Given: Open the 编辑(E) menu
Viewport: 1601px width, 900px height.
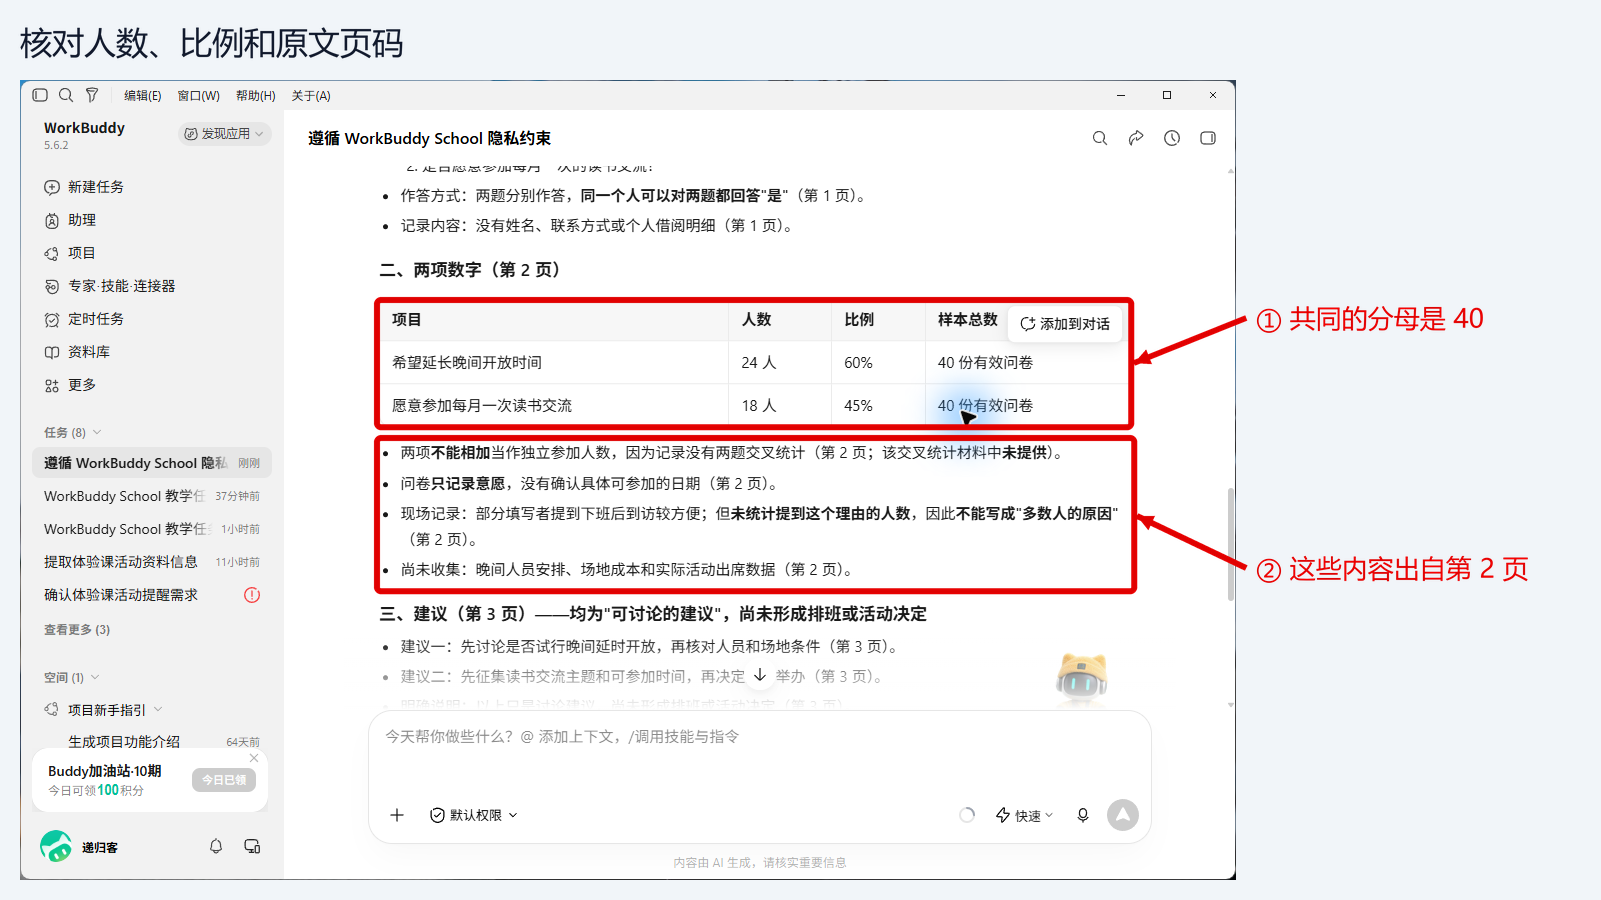Looking at the screenshot, I should coord(143,96).
